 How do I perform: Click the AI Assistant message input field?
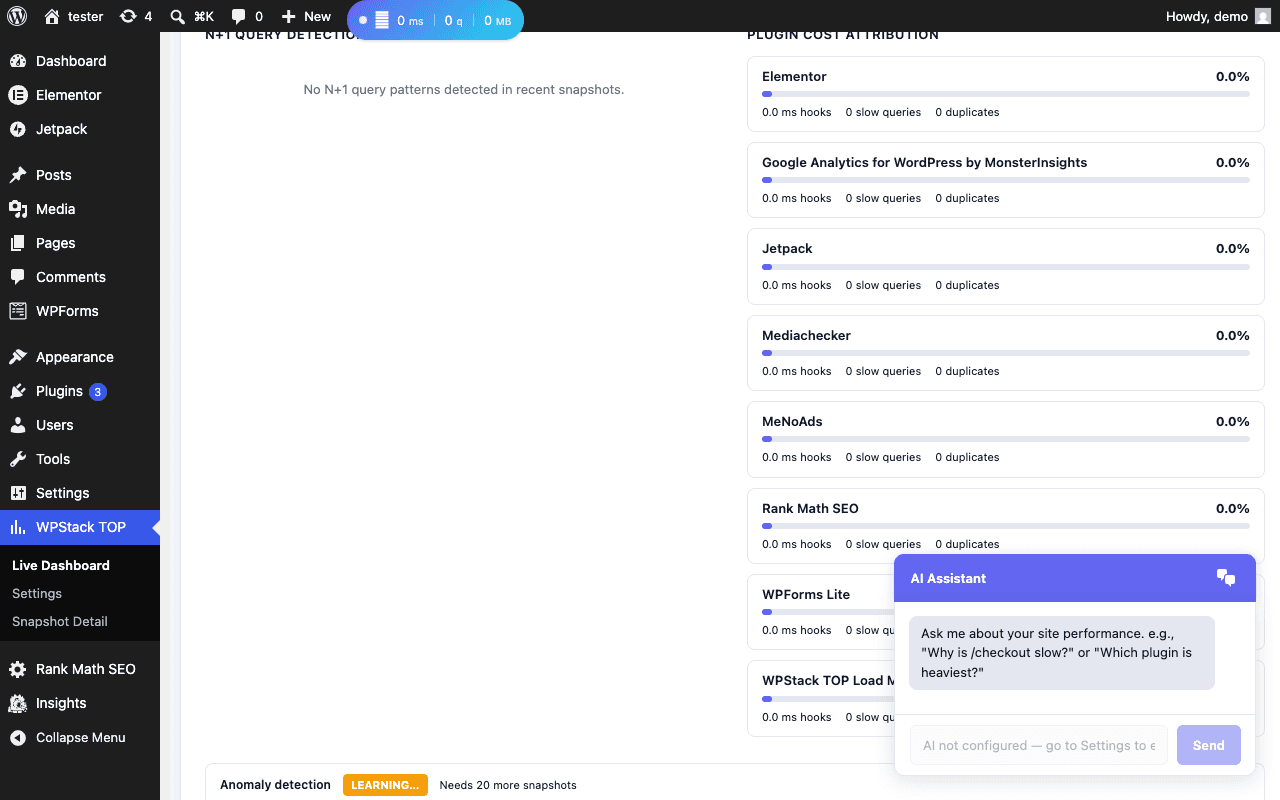coord(1038,745)
